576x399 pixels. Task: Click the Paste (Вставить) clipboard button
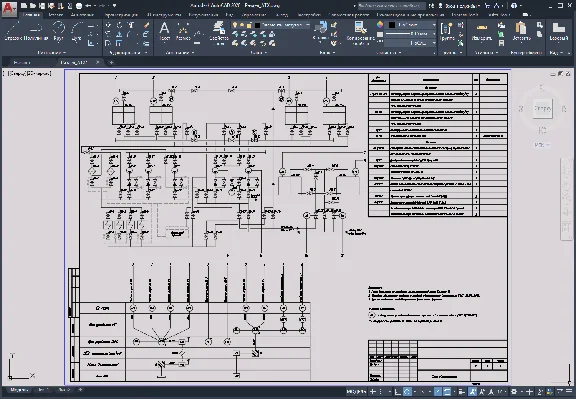521,31
